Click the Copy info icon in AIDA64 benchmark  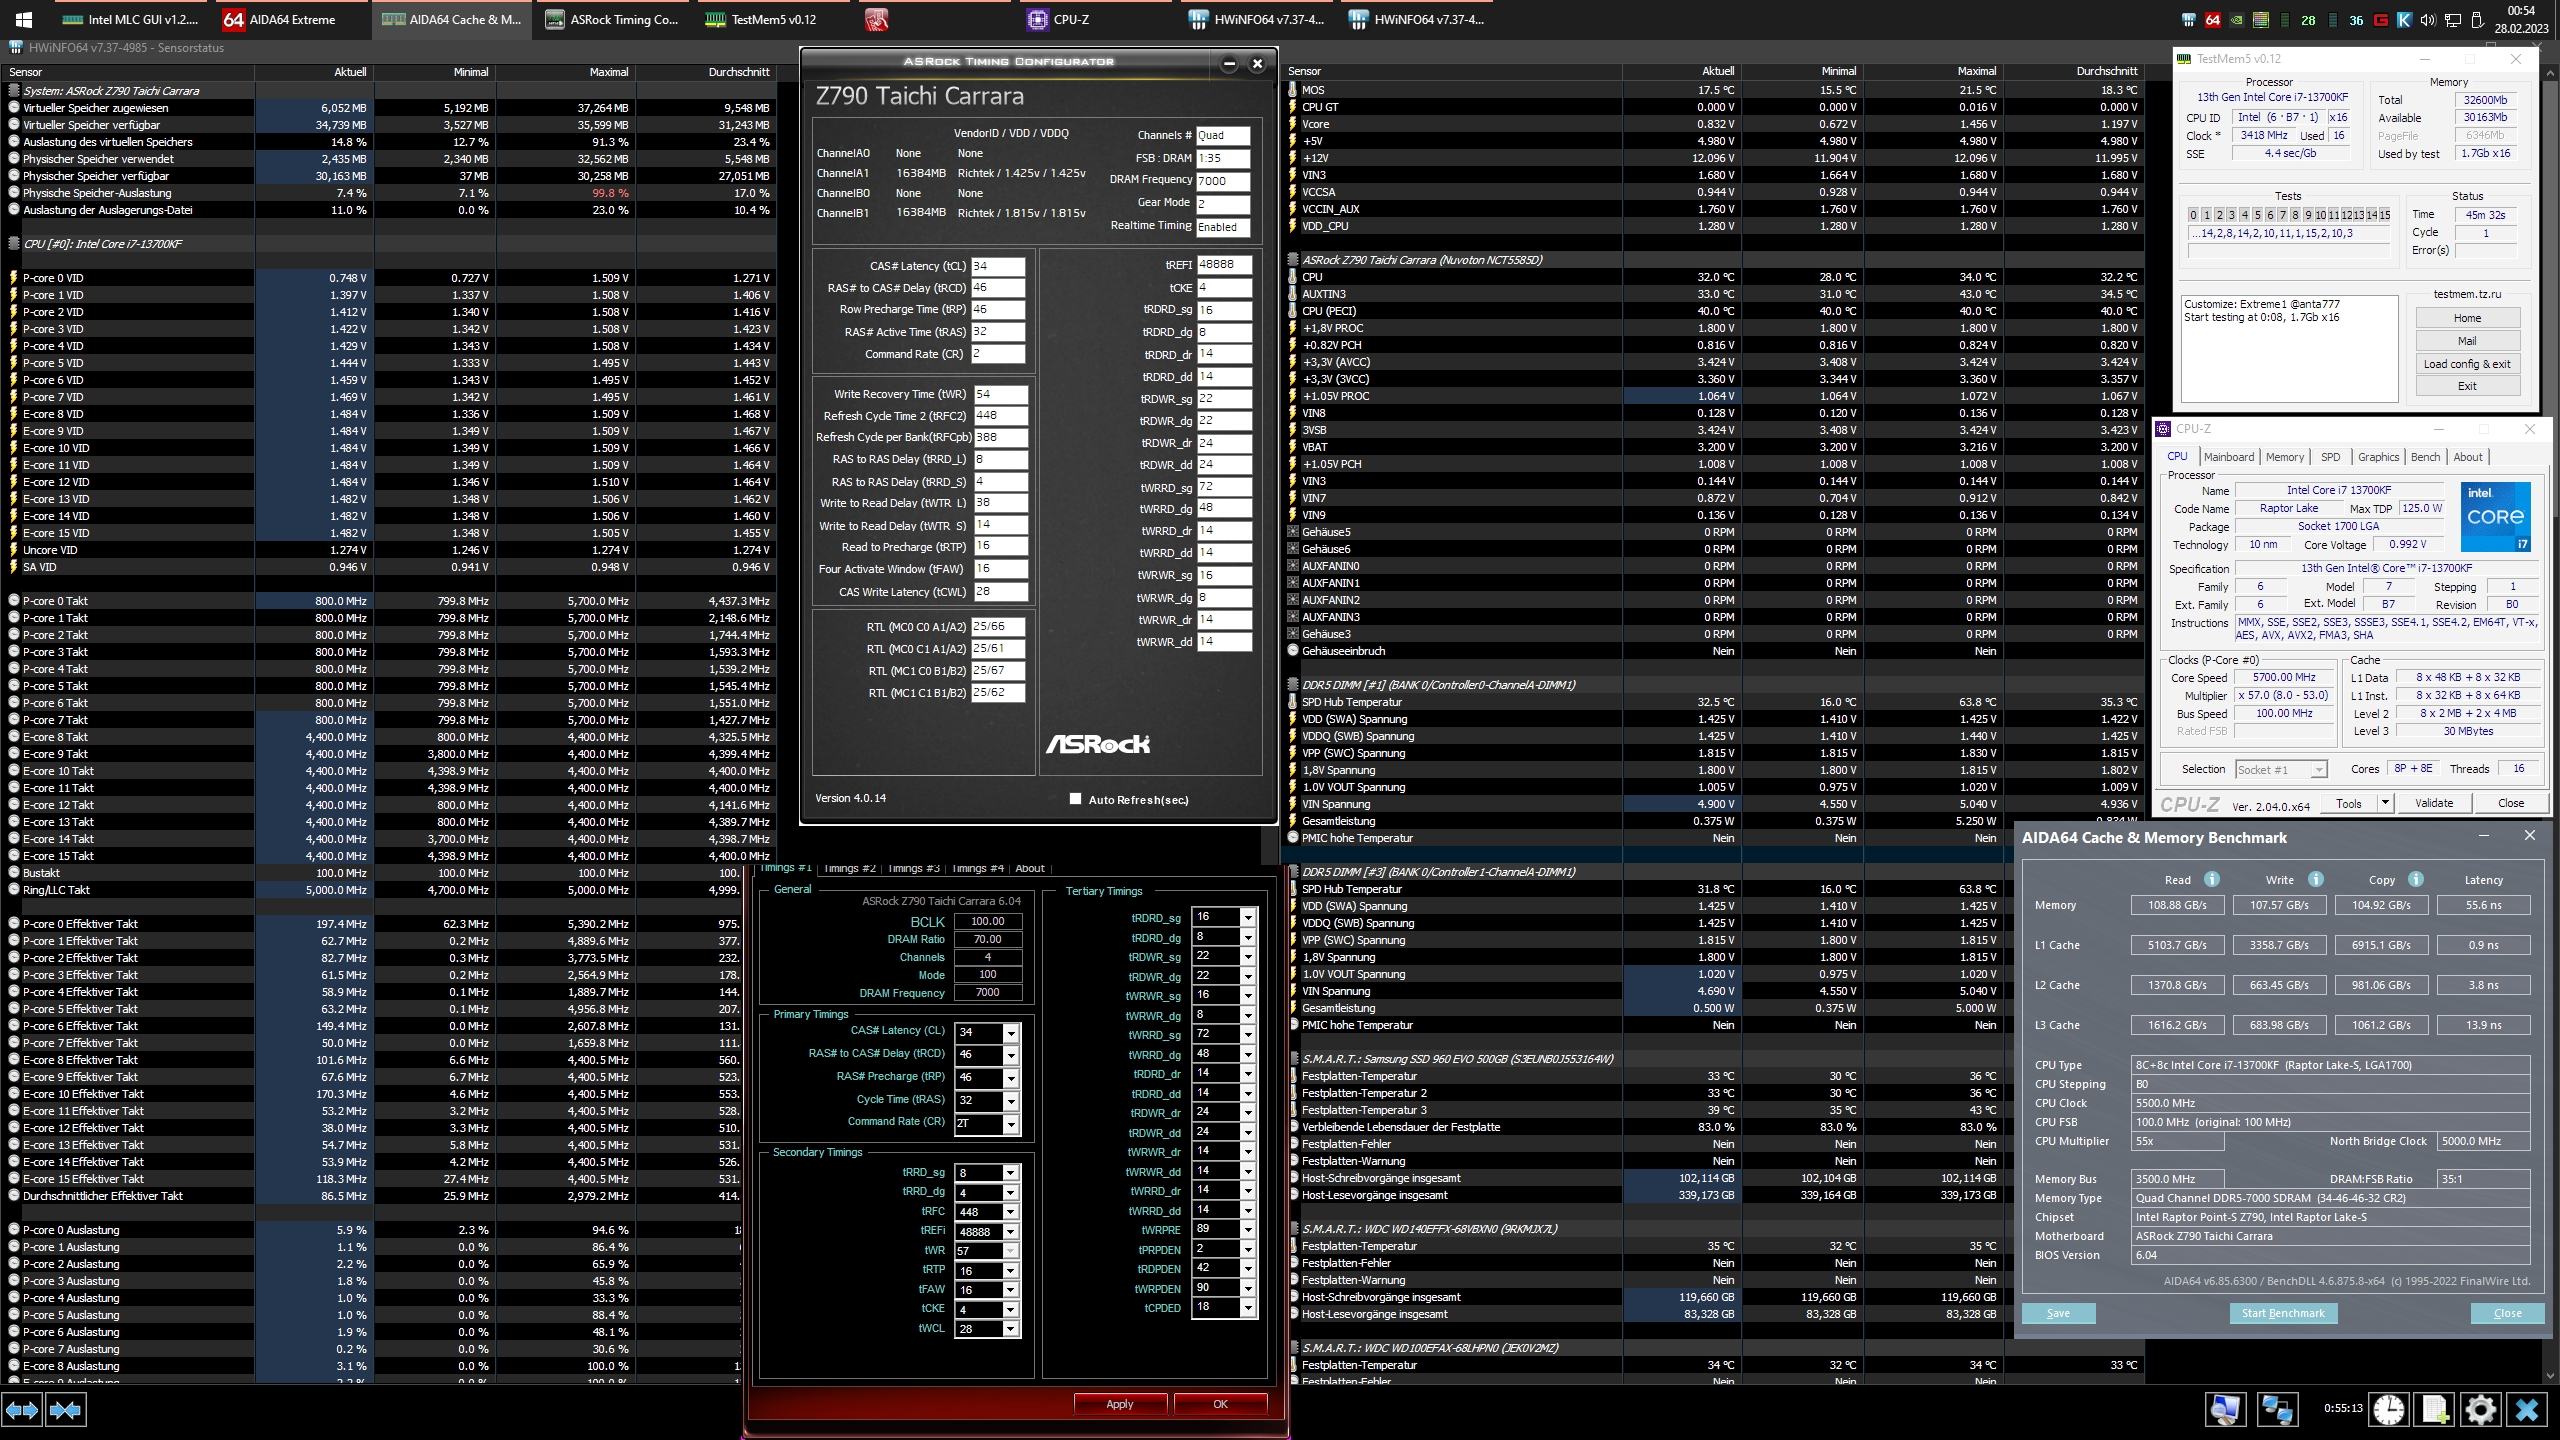[2415, 879]
